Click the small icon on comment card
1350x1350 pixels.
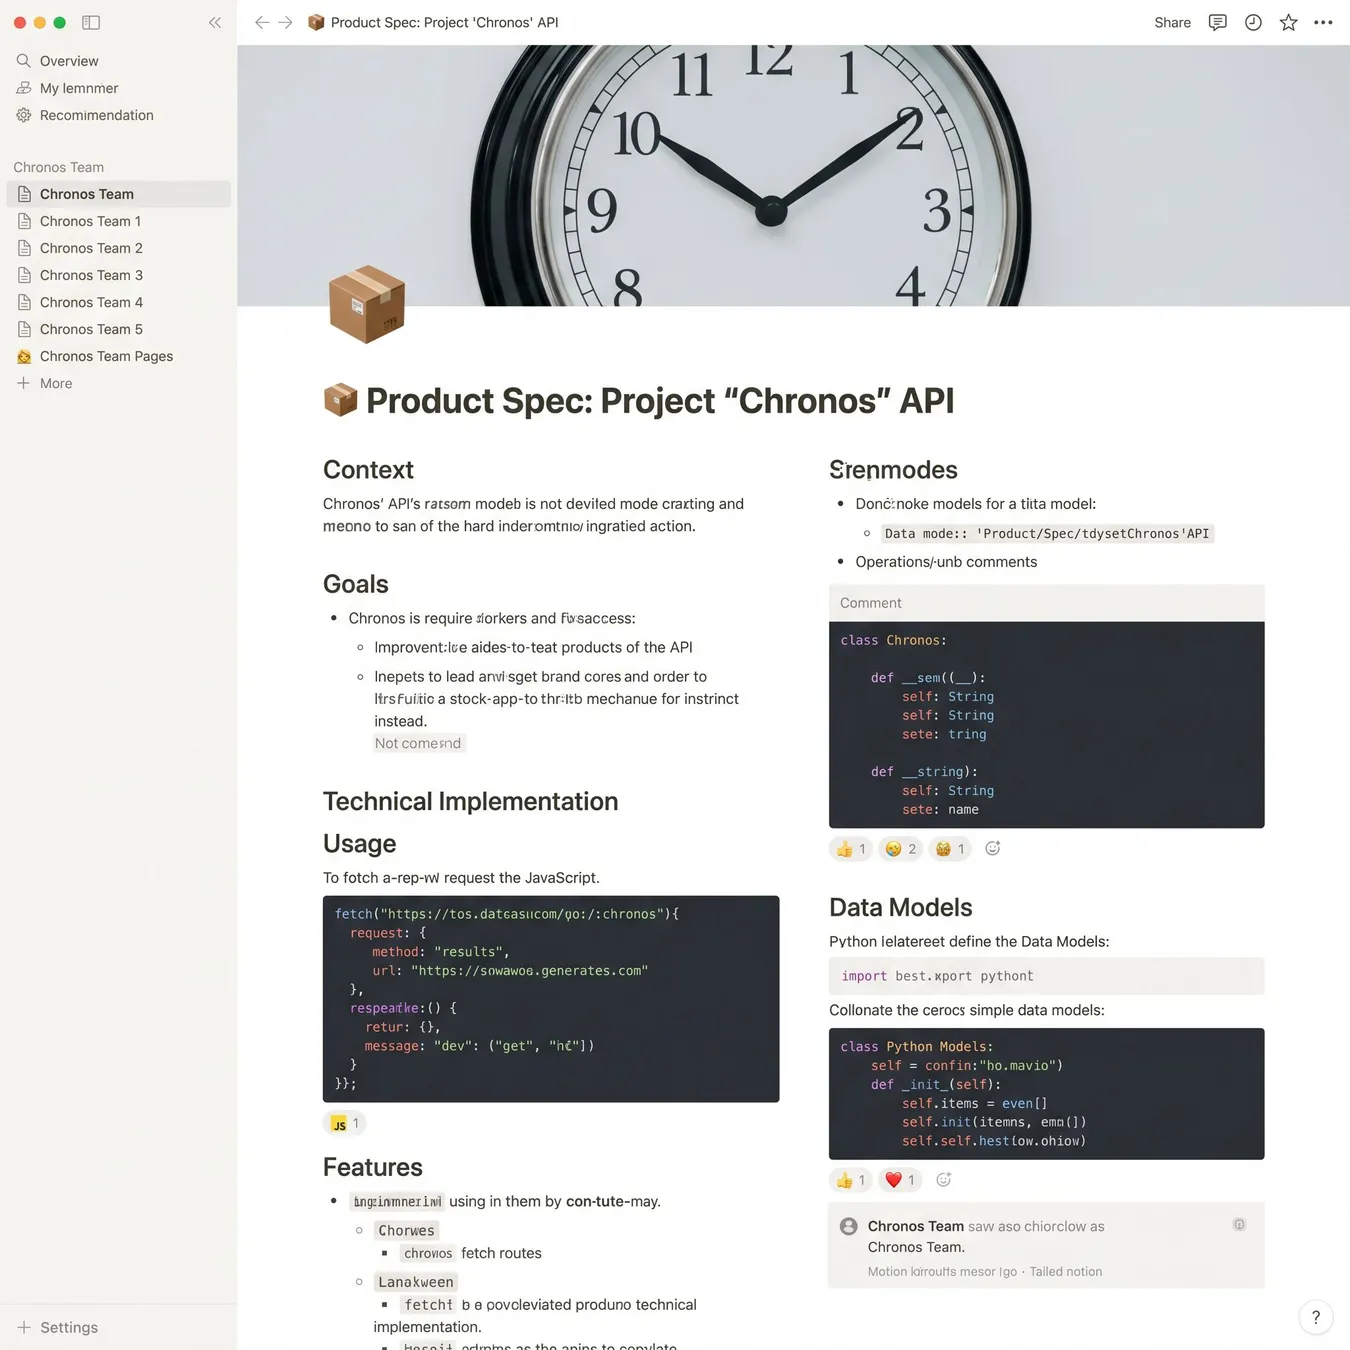pyautogui.click(x=1239, y=1224)
